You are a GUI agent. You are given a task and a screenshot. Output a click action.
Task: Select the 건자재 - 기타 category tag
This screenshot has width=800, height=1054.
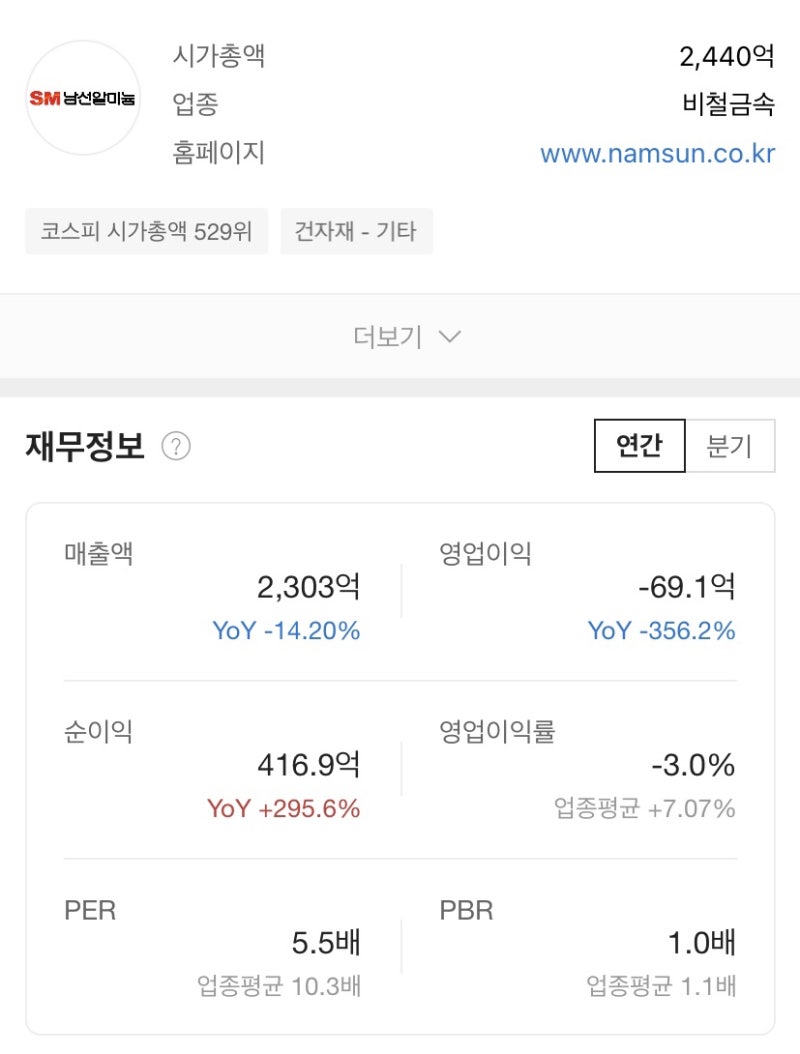[x=358, y=231]
